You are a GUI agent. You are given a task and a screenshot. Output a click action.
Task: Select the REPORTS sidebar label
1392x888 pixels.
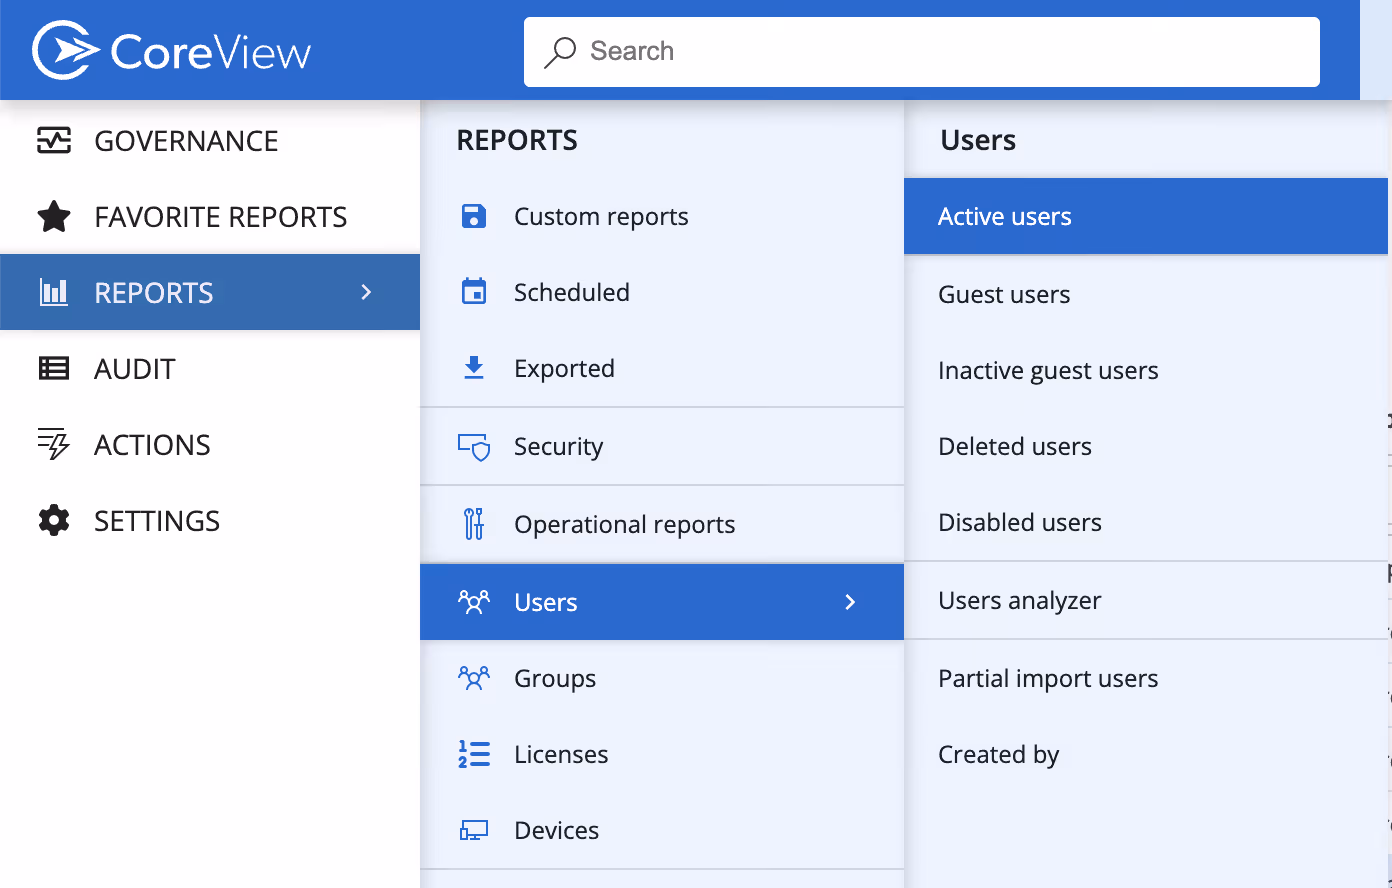(x=154, y=293)
